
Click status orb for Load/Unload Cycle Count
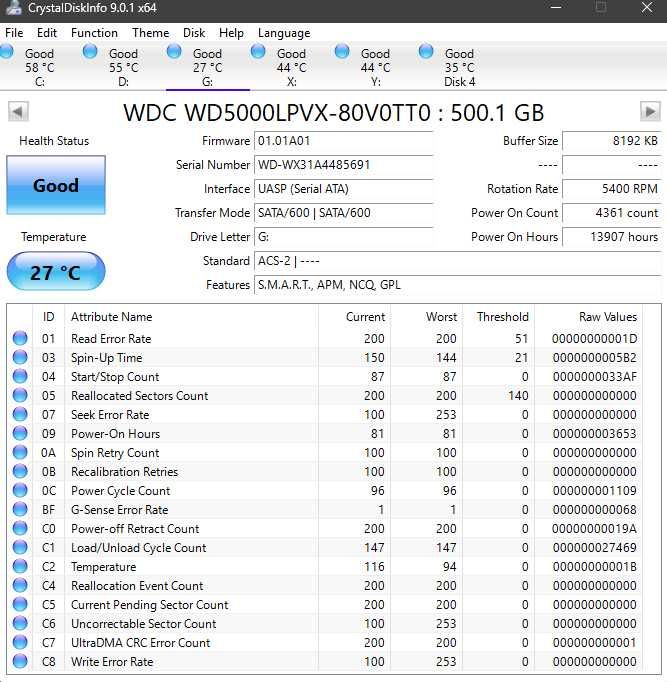click(20, 547)
